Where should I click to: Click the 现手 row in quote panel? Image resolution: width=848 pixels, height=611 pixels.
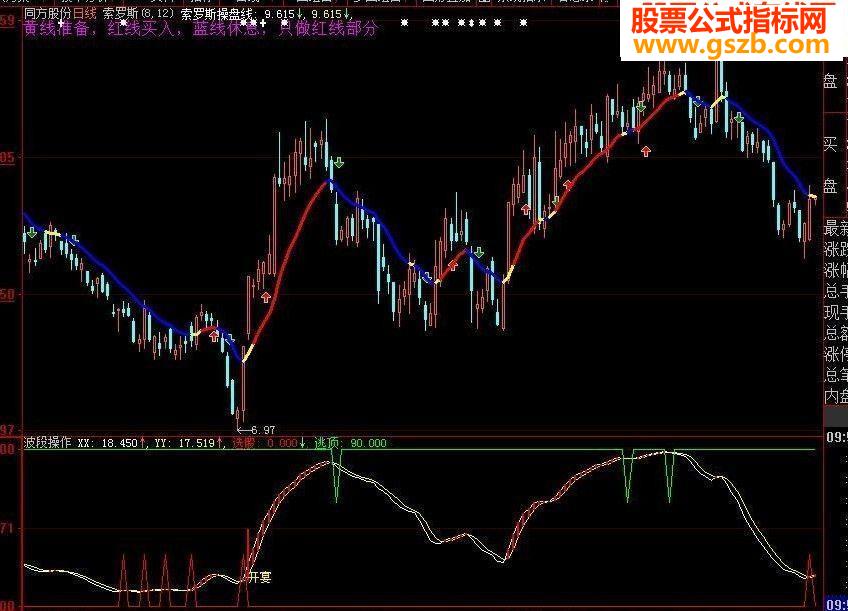point(836,312)
